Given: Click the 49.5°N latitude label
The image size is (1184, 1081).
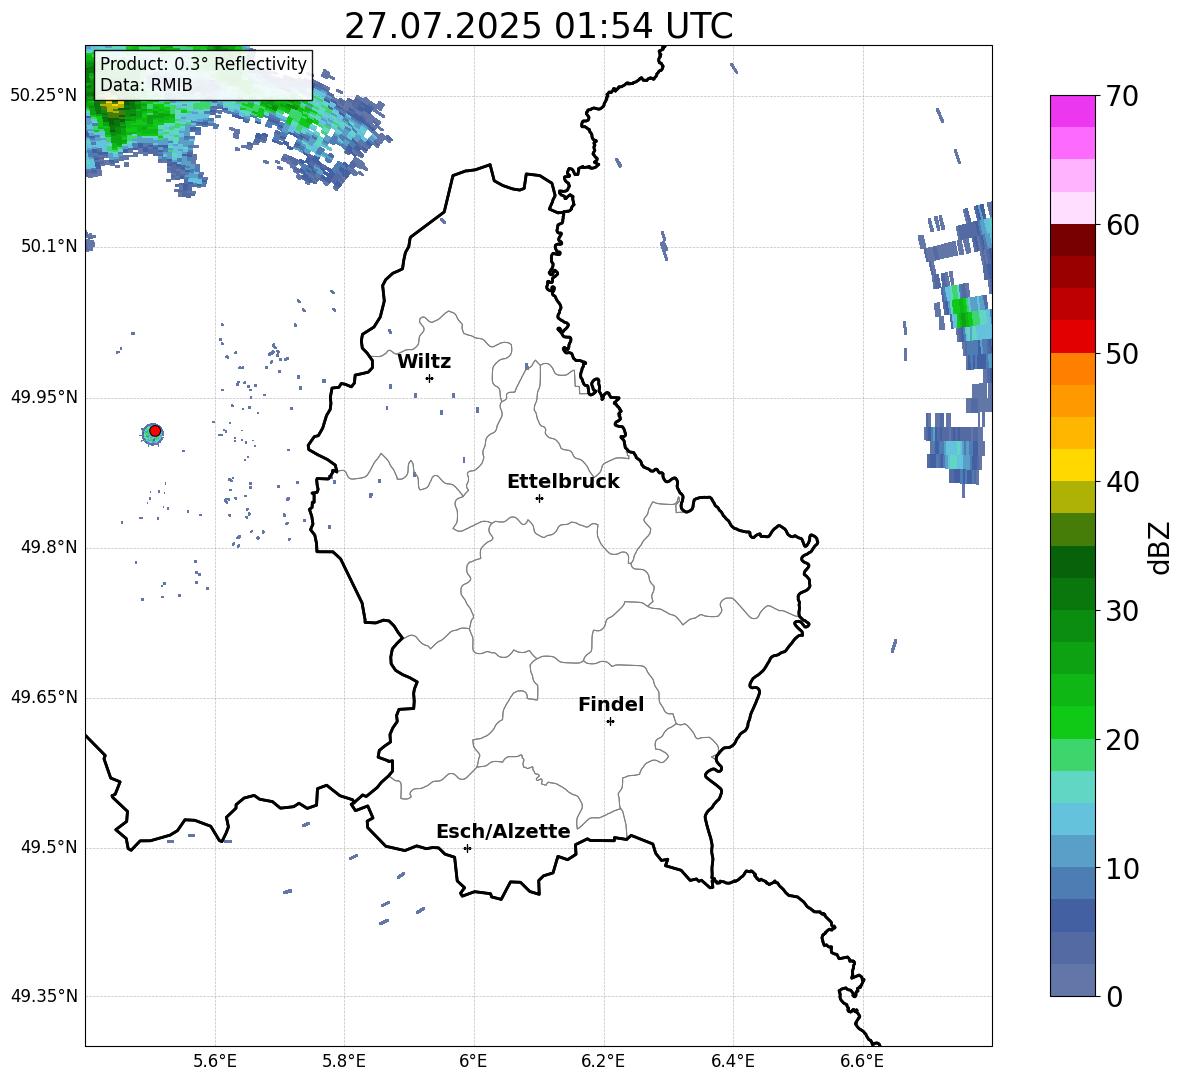Looking at the screenshot, I should pos(49,848).
